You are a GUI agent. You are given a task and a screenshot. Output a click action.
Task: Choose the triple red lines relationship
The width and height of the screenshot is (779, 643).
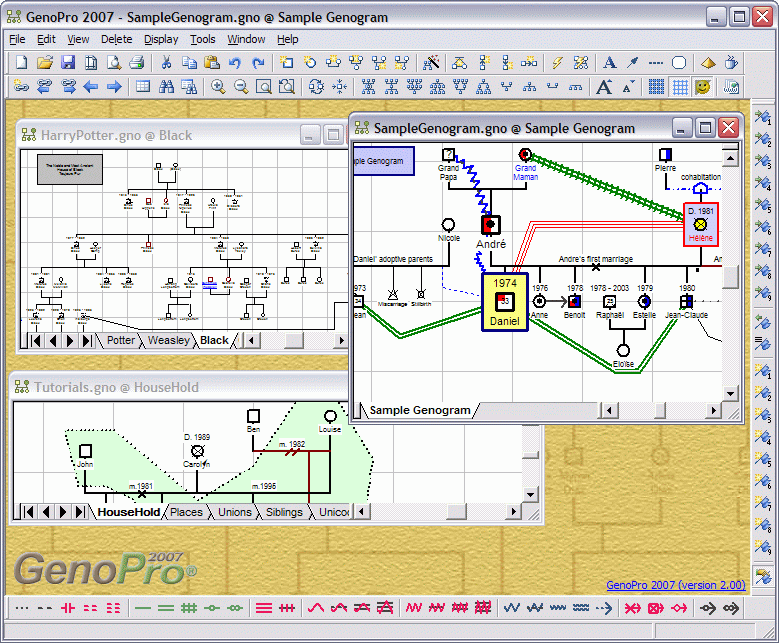coord(264,608)
